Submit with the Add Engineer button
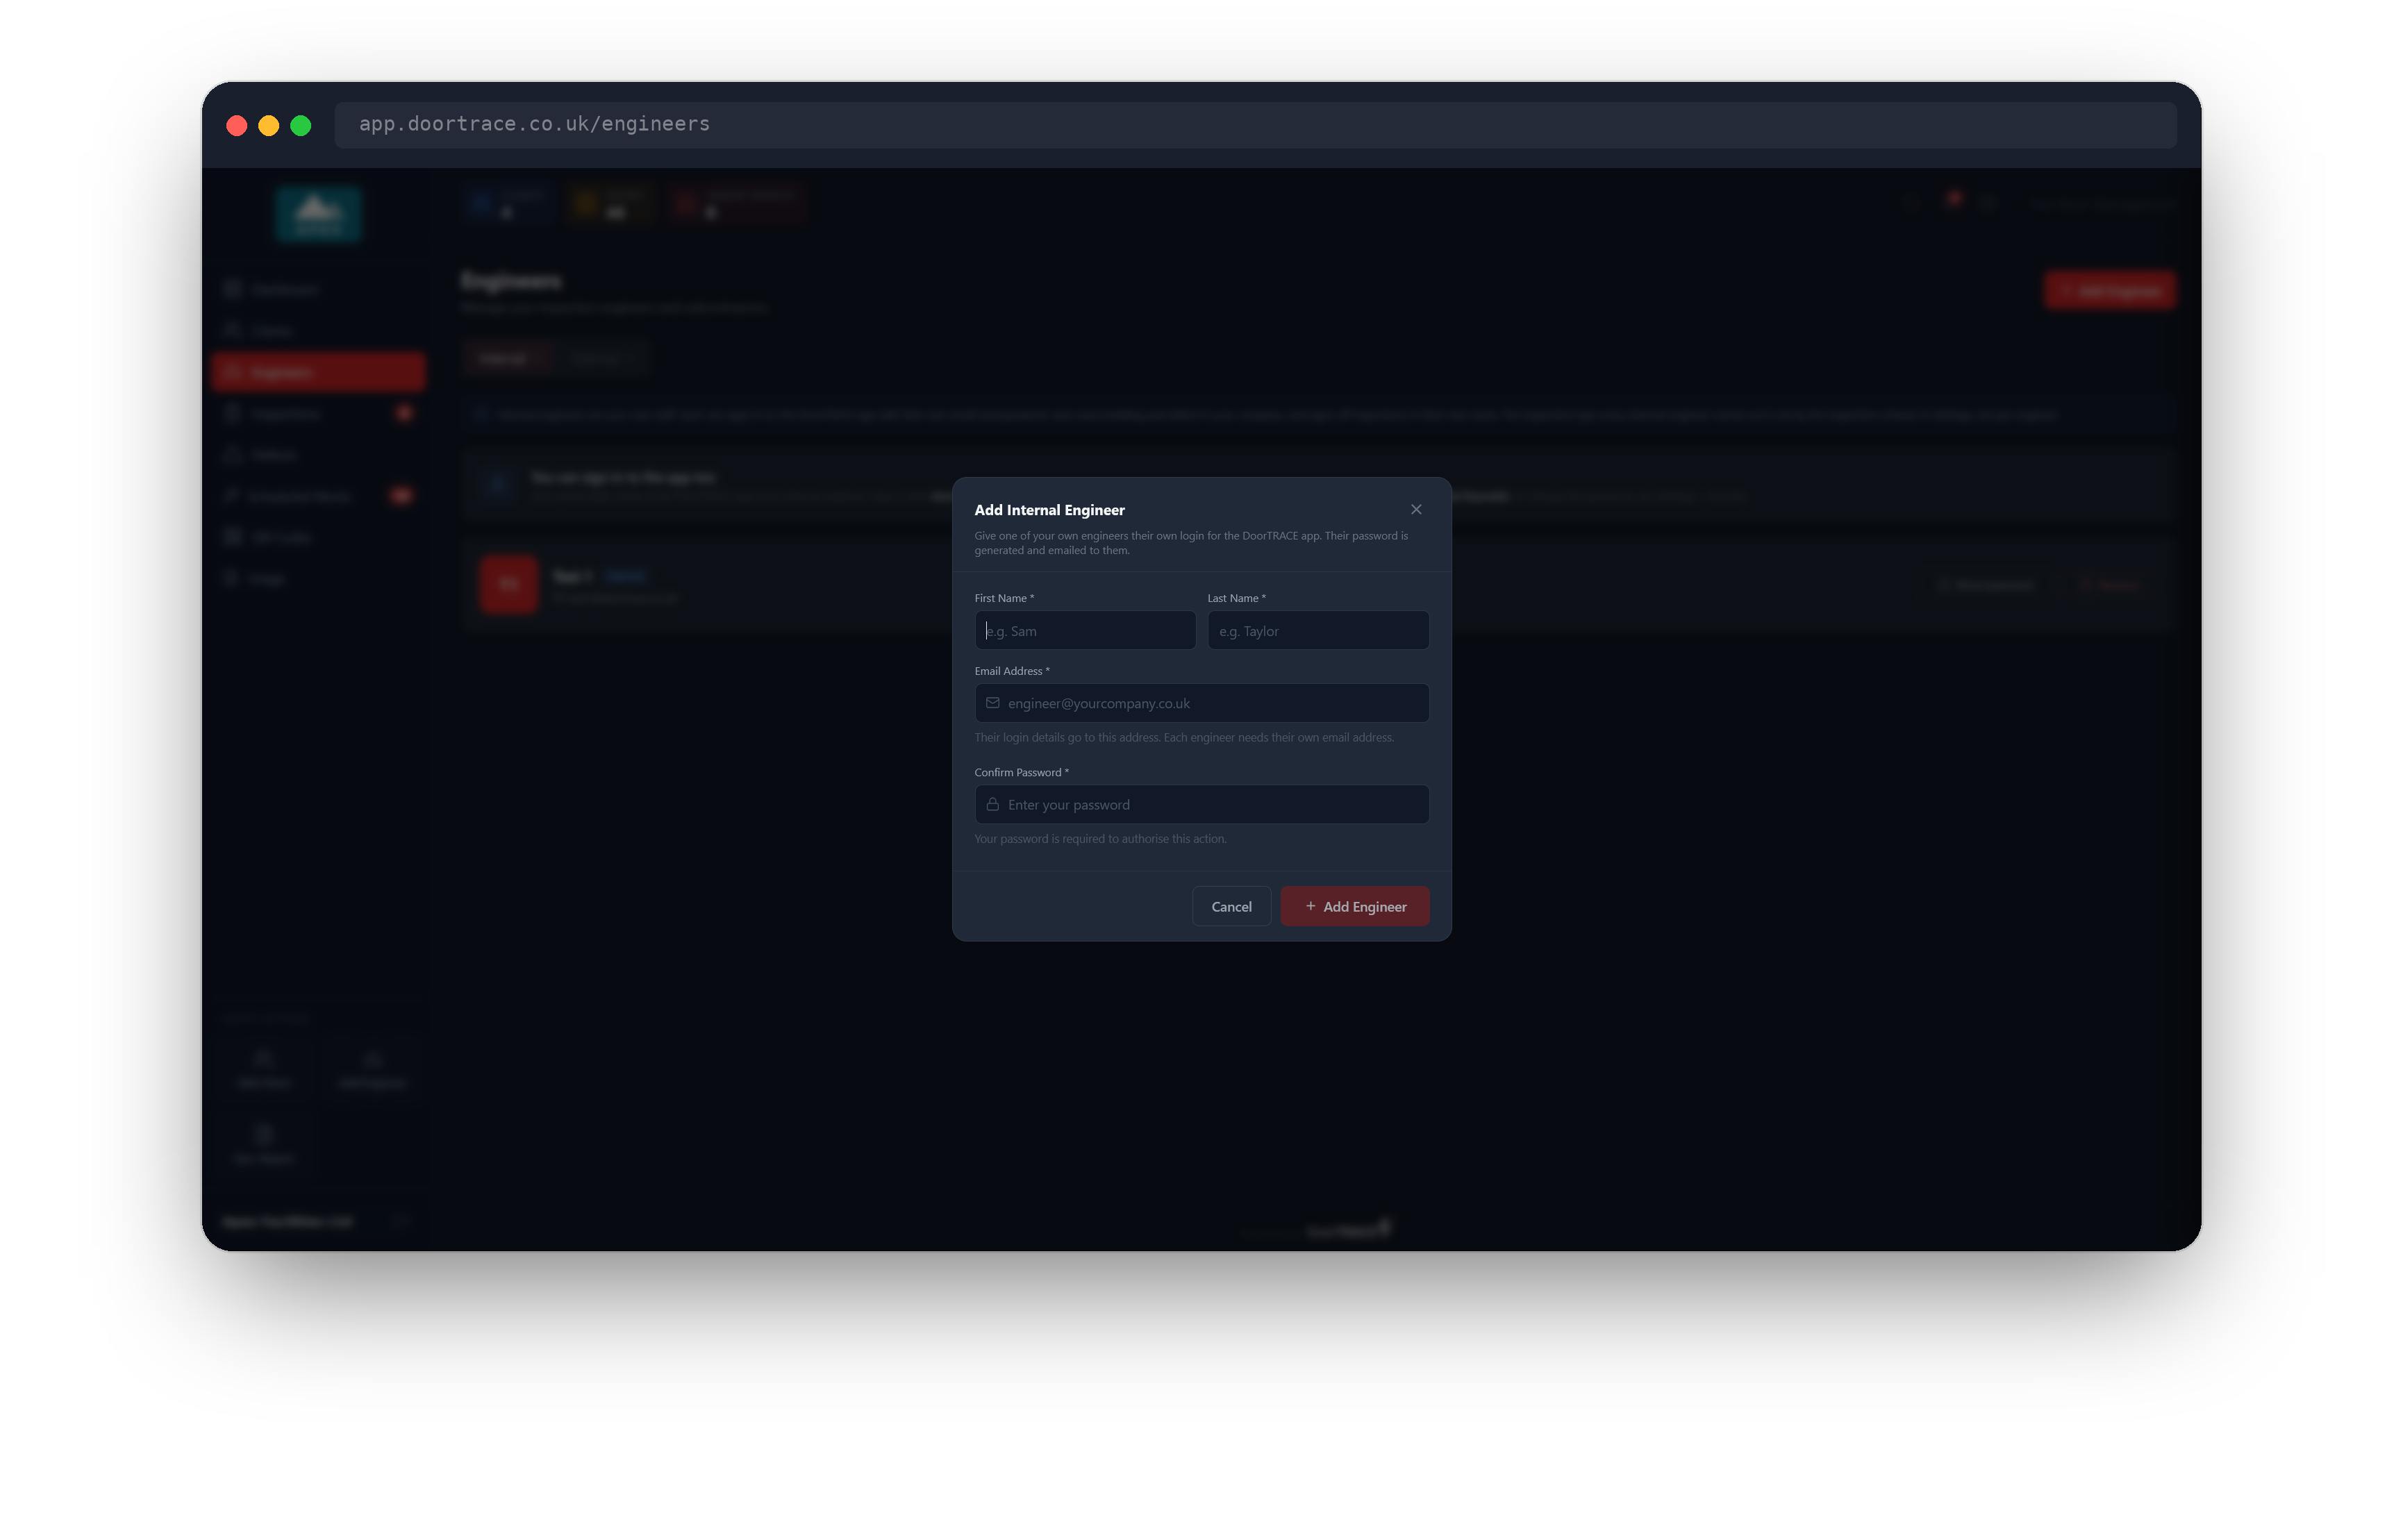Screen dimensions: 2403x1540 coord(1354,906)
